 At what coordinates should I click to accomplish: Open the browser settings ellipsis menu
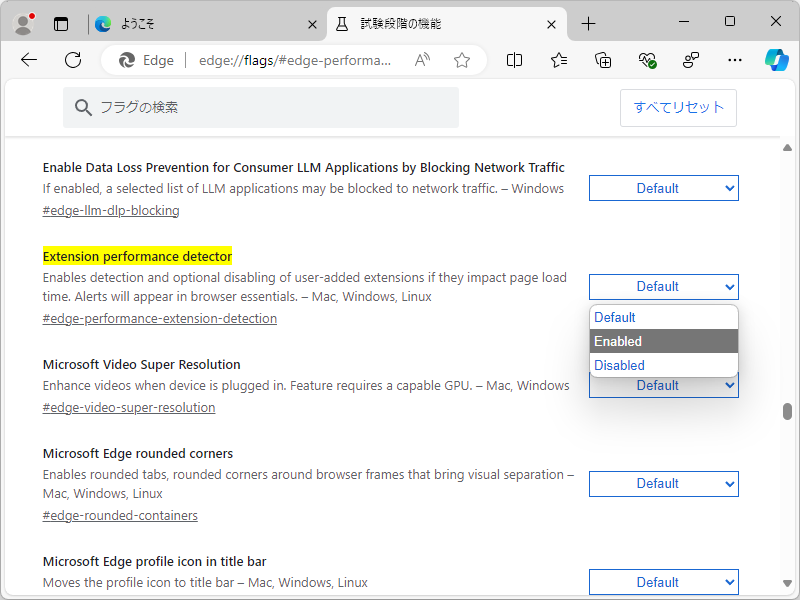click(x=735, y=60)
